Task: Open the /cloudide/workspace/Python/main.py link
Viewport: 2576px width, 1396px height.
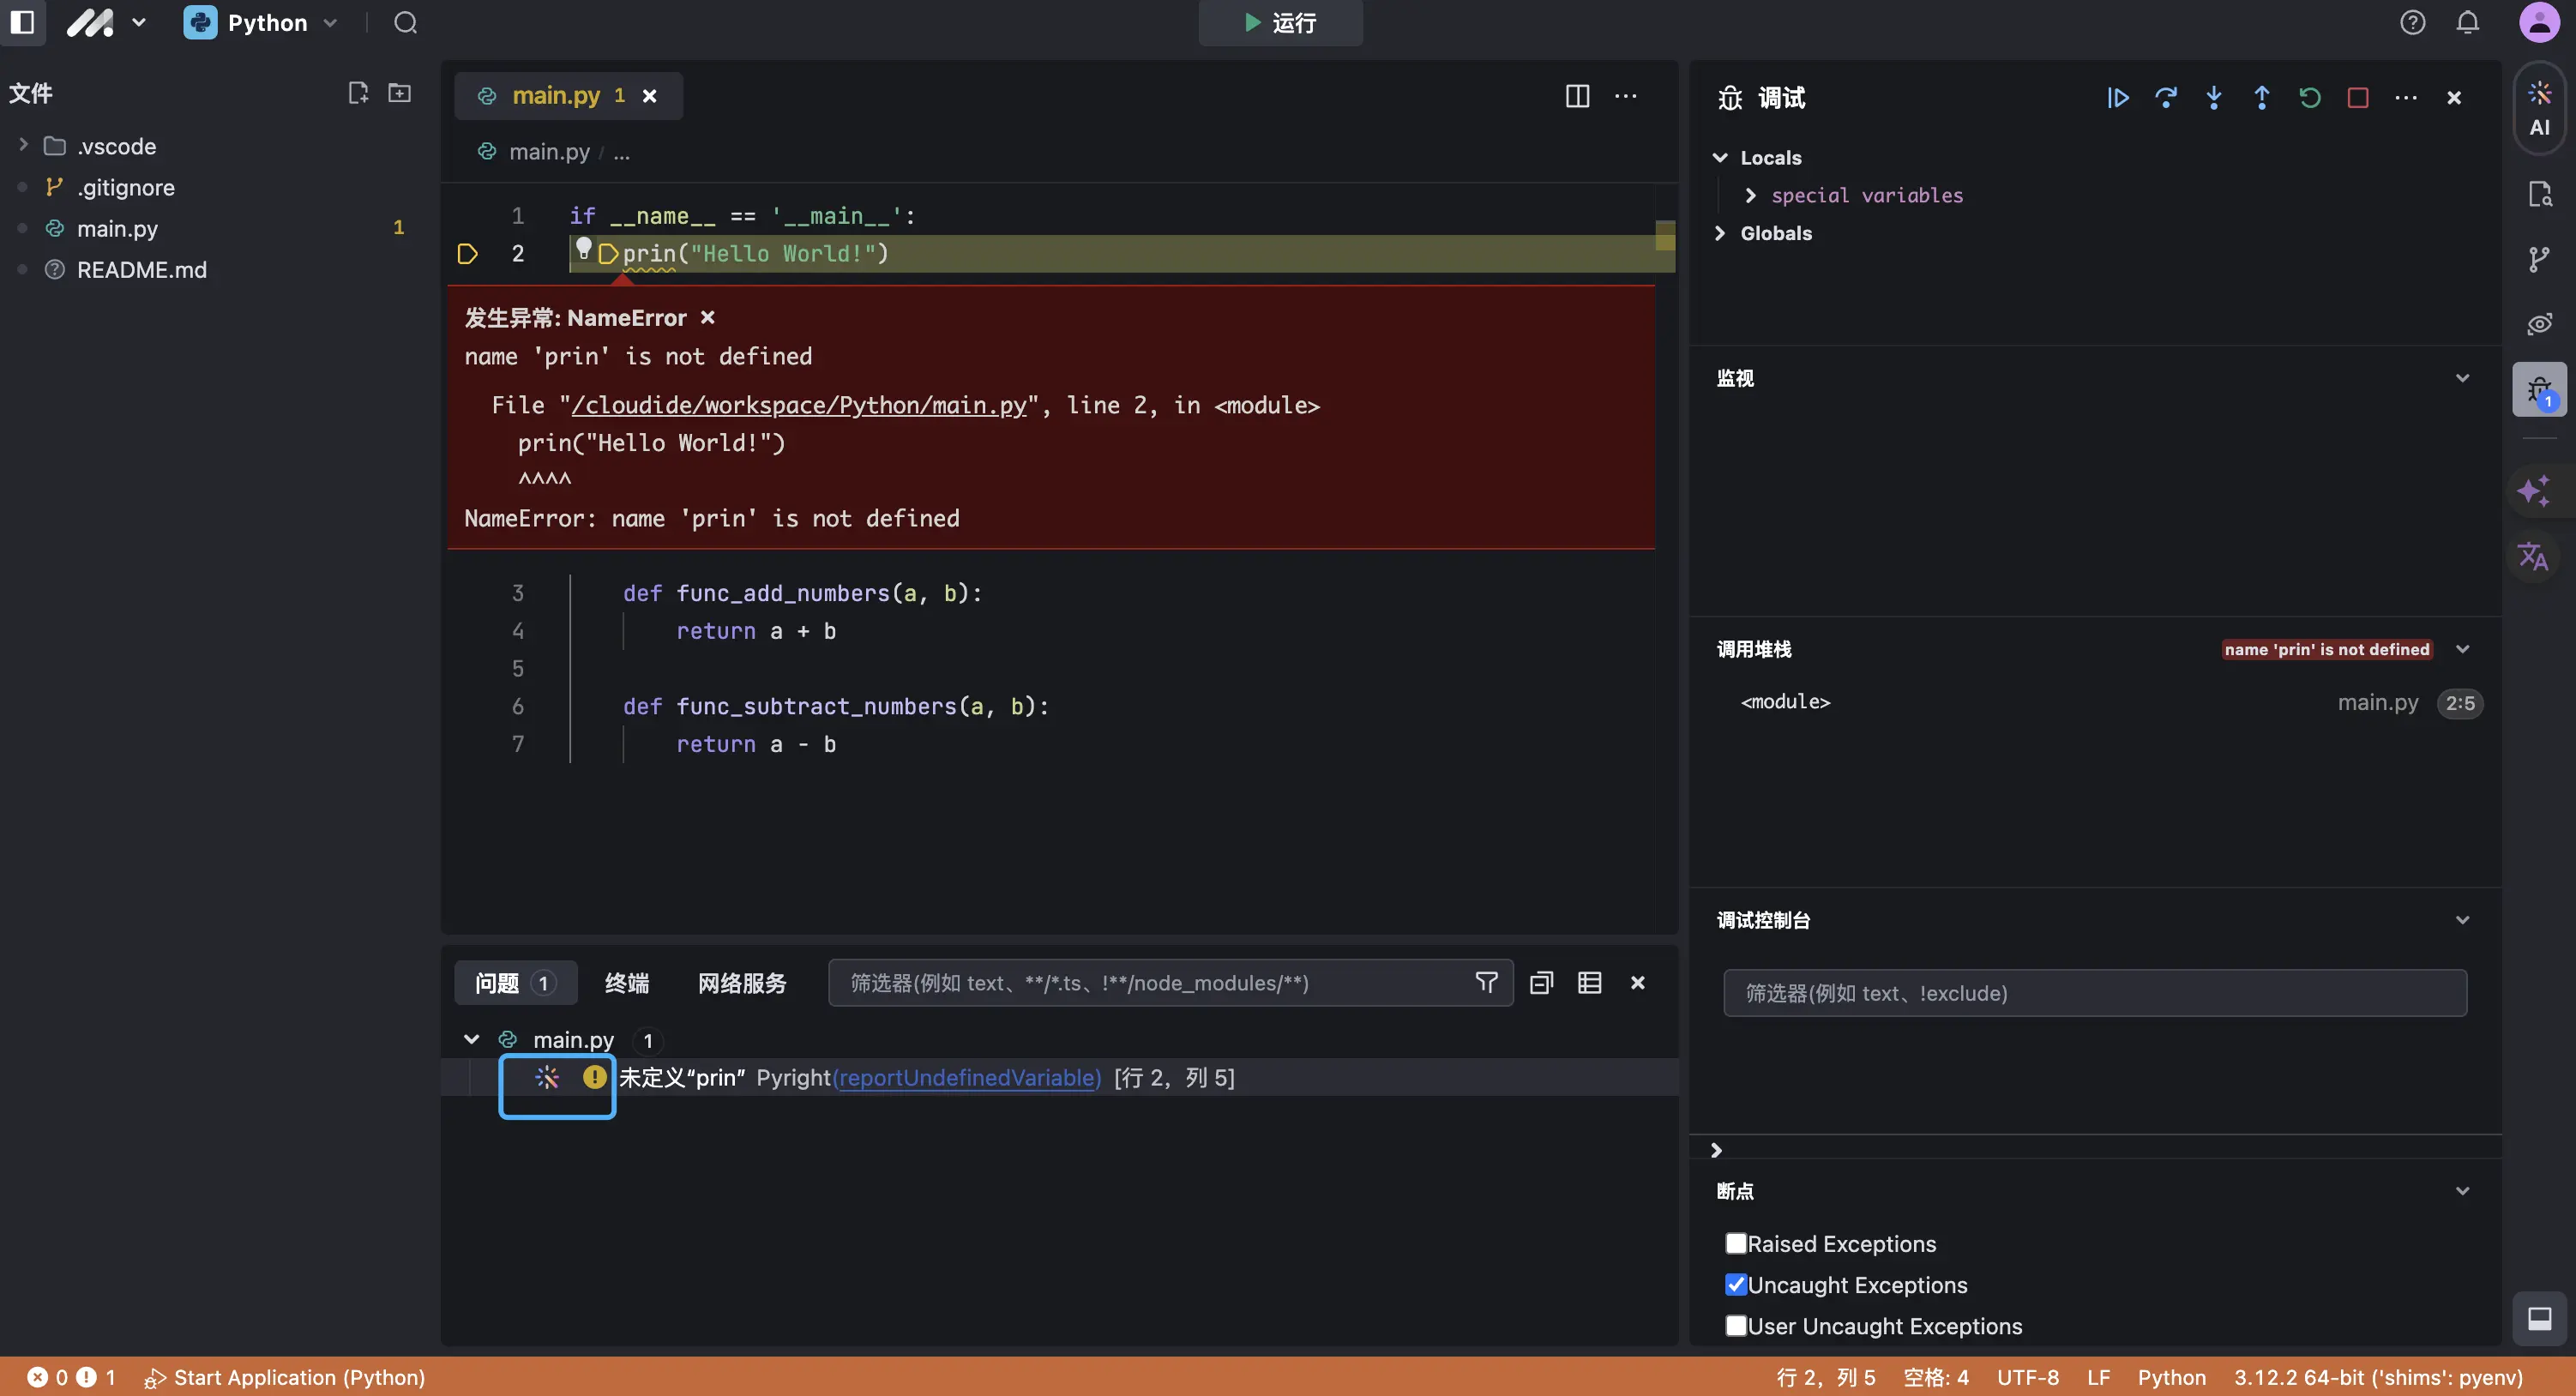Action: pos(798,405)
